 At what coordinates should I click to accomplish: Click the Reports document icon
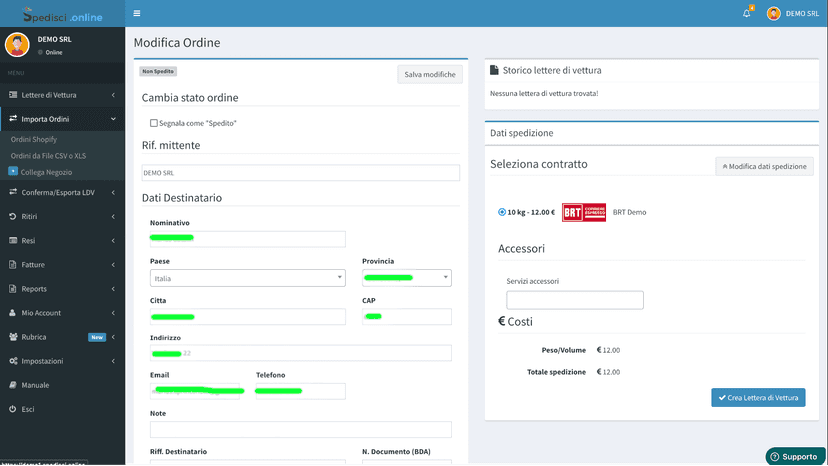[13, 288]
